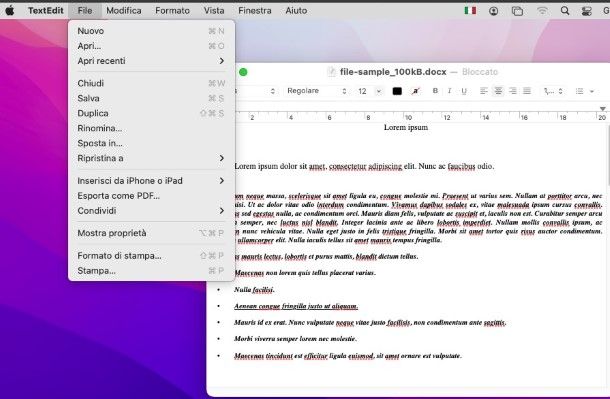610x399 pixels.
Task: Choose Stampa... from the File menu
Action: pyautogui.click(x=151, y=271)
